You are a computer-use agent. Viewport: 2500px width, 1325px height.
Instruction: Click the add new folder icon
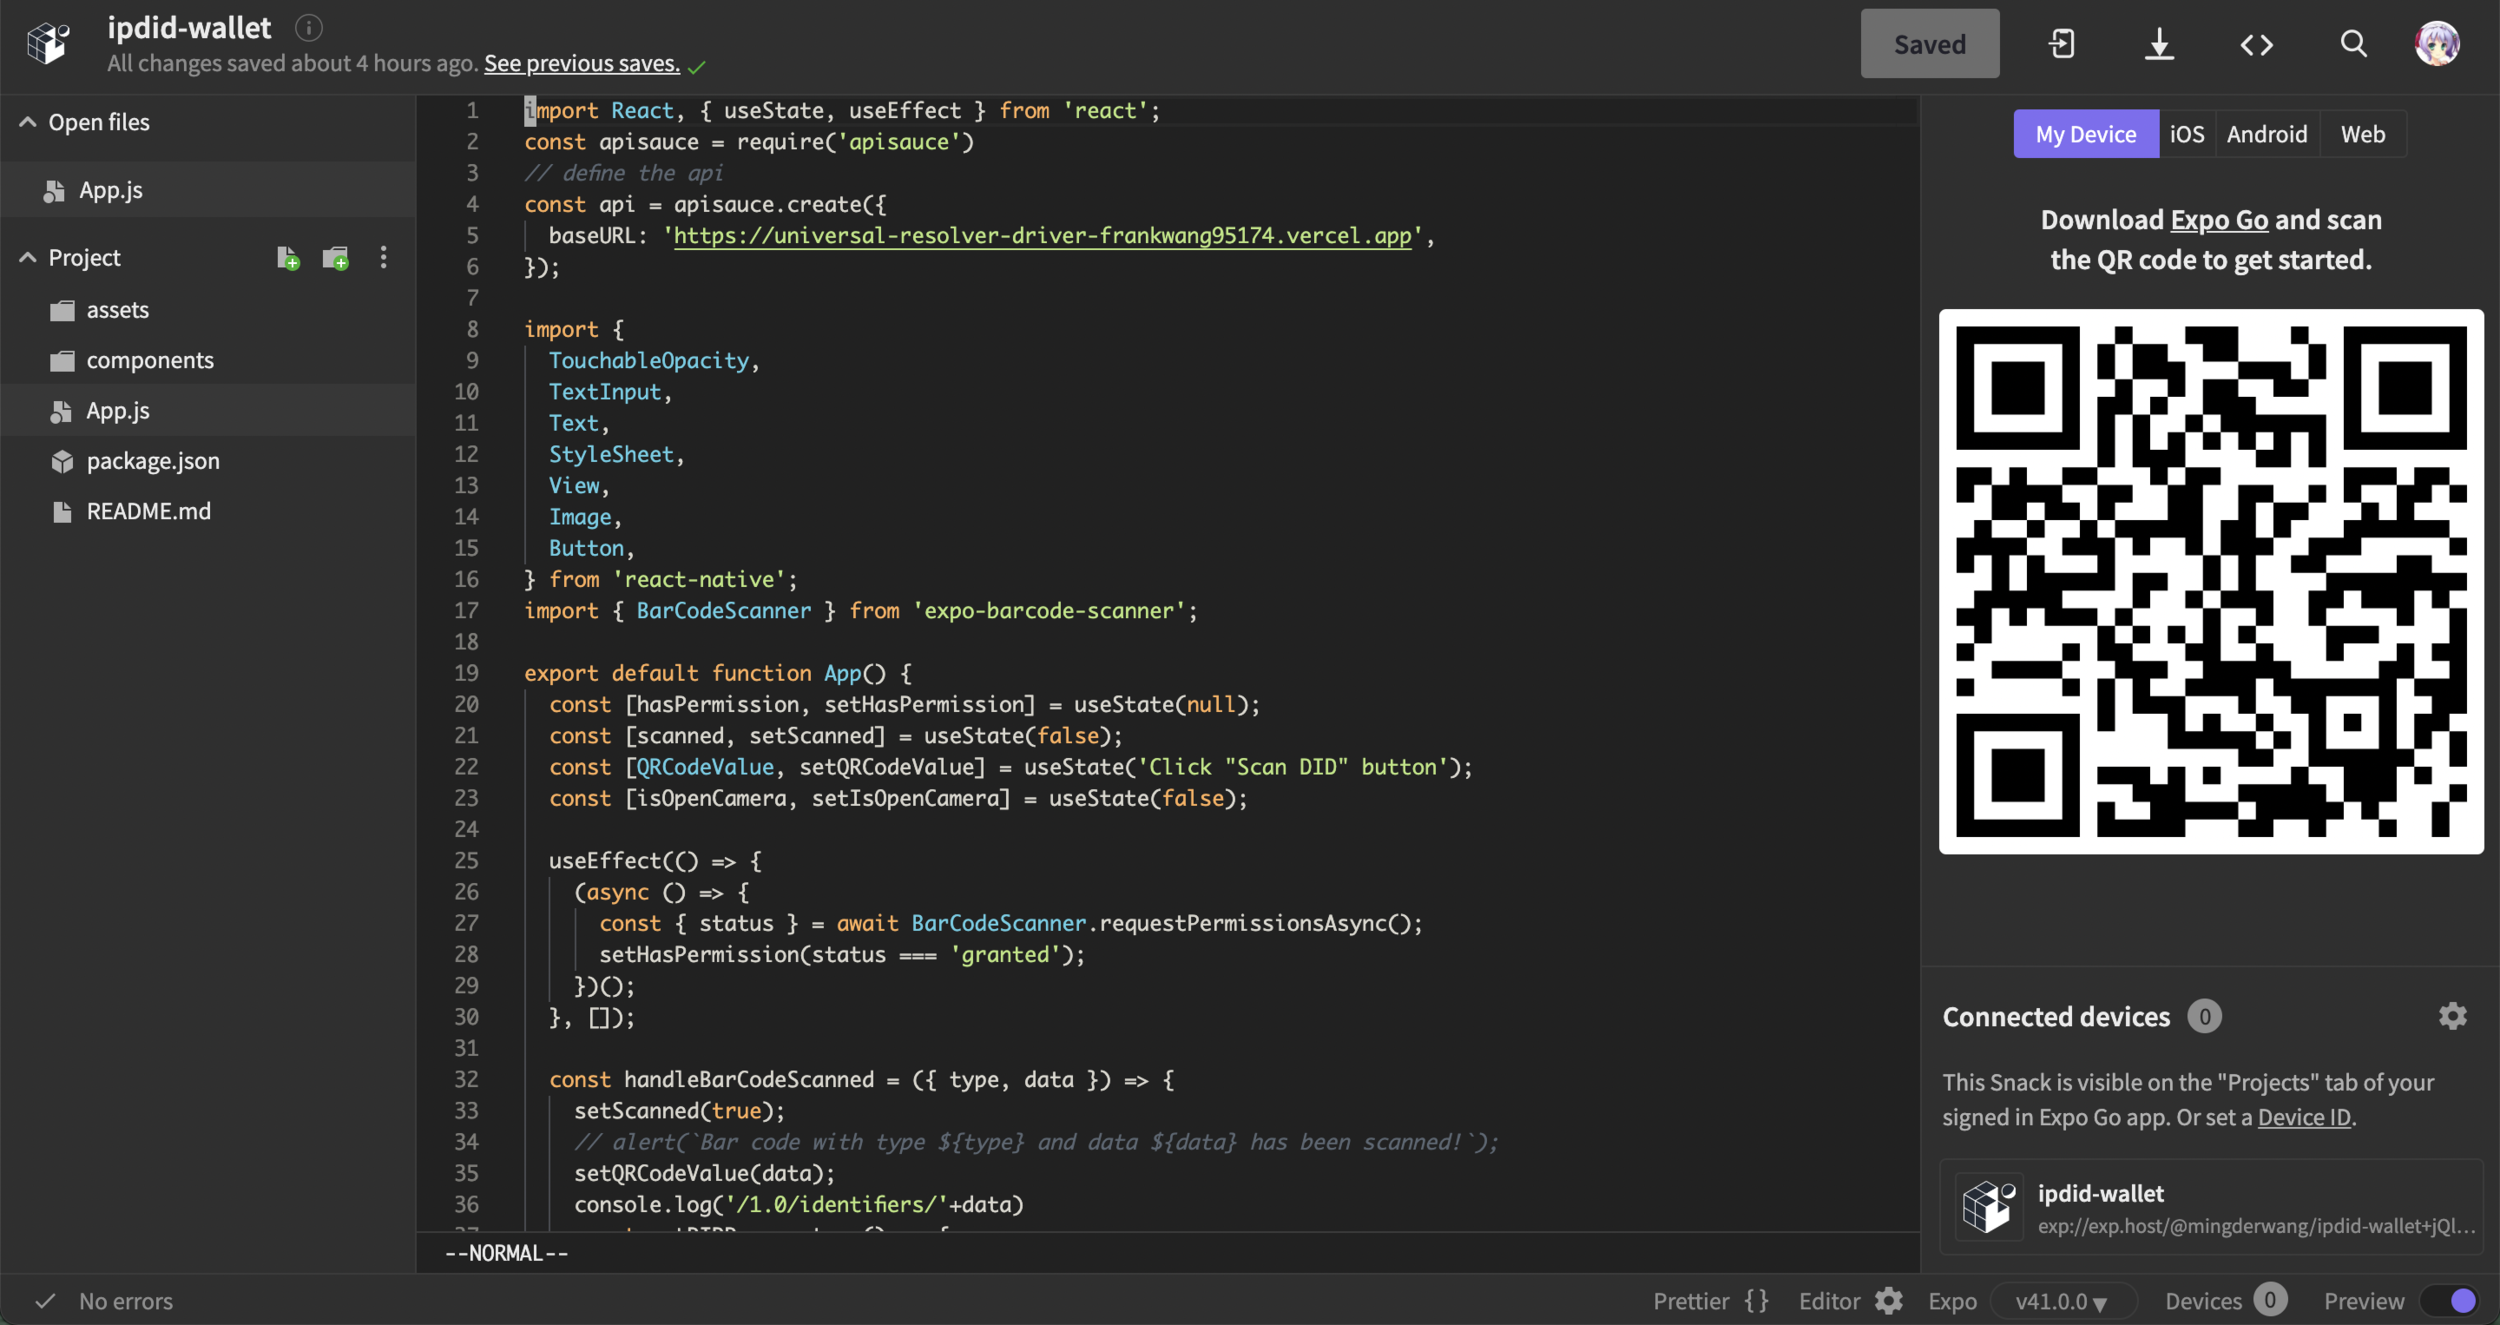[336, 258]
